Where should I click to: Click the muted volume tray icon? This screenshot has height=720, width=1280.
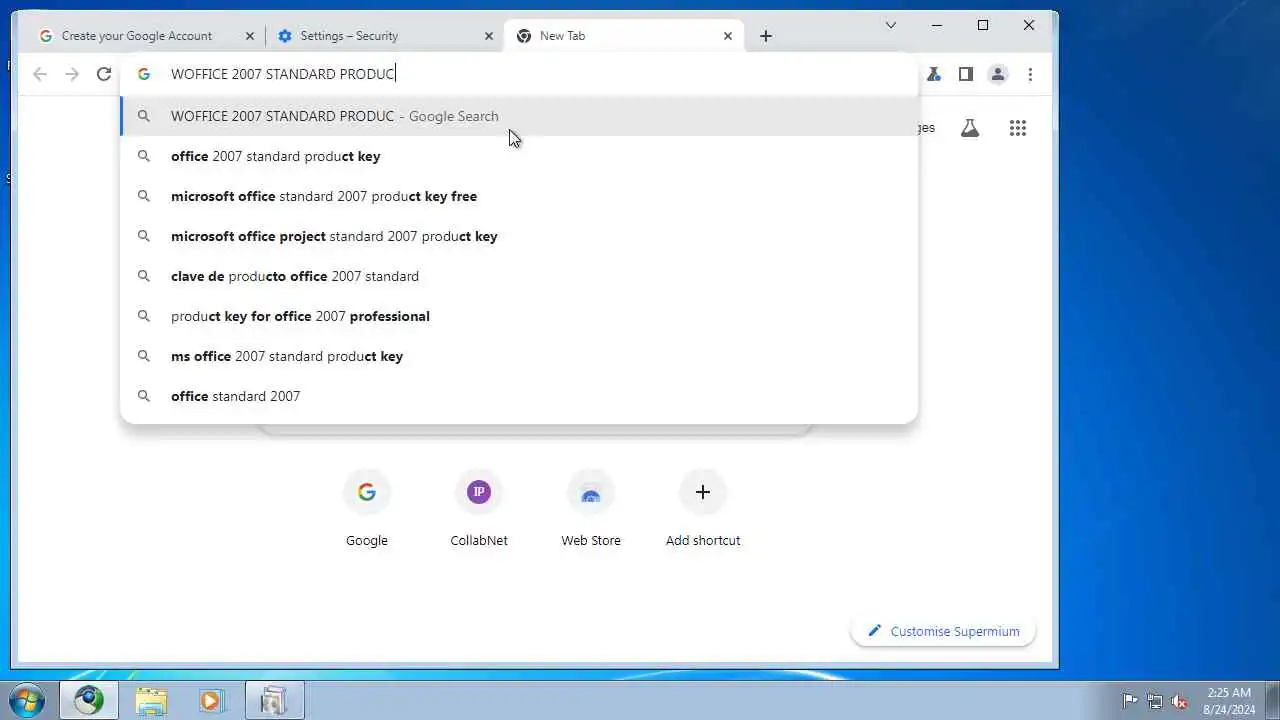pos(1180,701)
